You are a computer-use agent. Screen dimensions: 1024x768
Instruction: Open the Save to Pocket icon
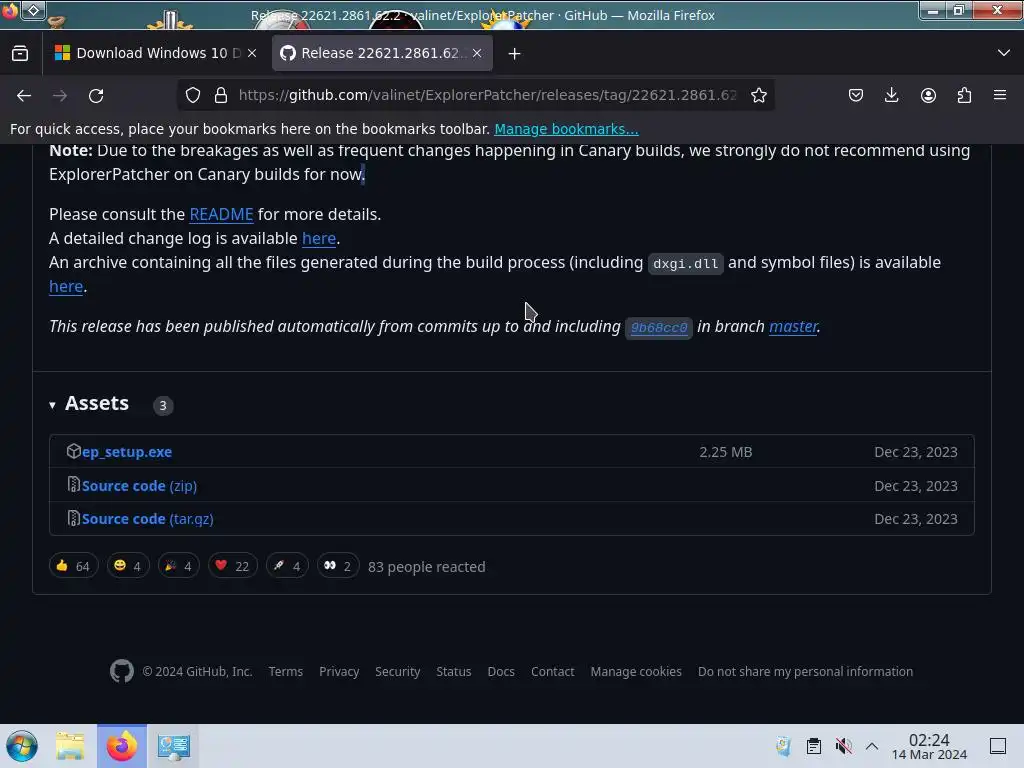[x=856, y=95]
